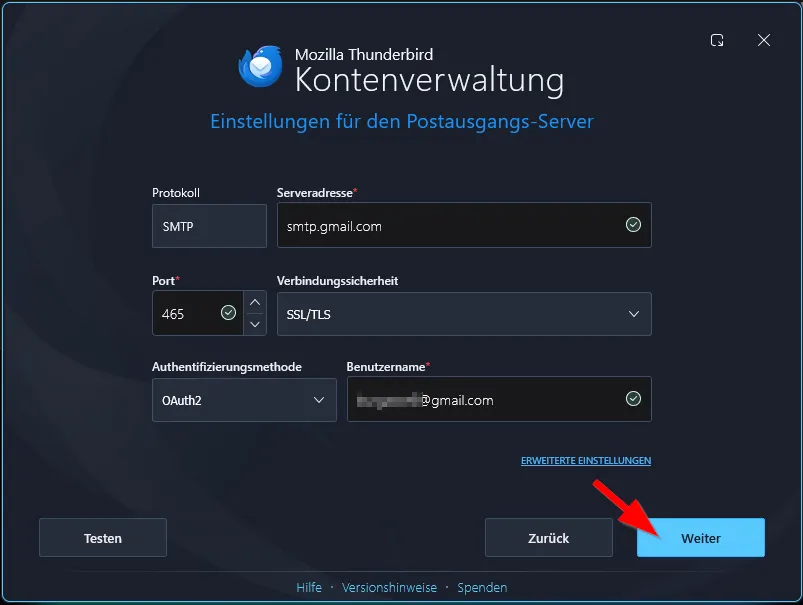This screenshot has height=605, width=803.
Task: Click the Thunderbird logo icon
Action: (x=261, y=66)
